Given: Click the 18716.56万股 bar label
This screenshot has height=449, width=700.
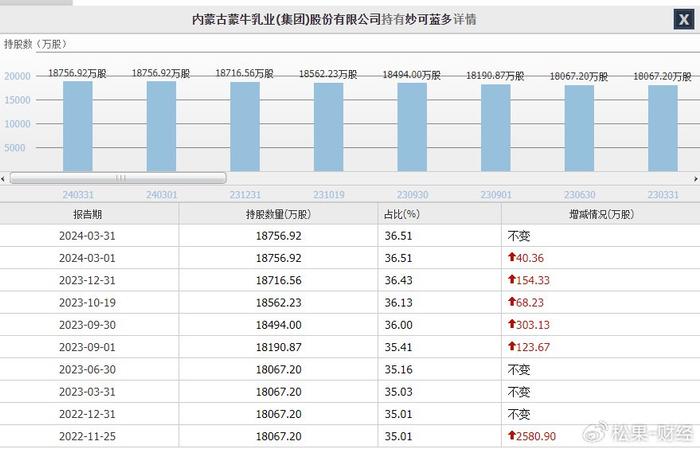Looking at the screenshot, I should coord(245,73).
